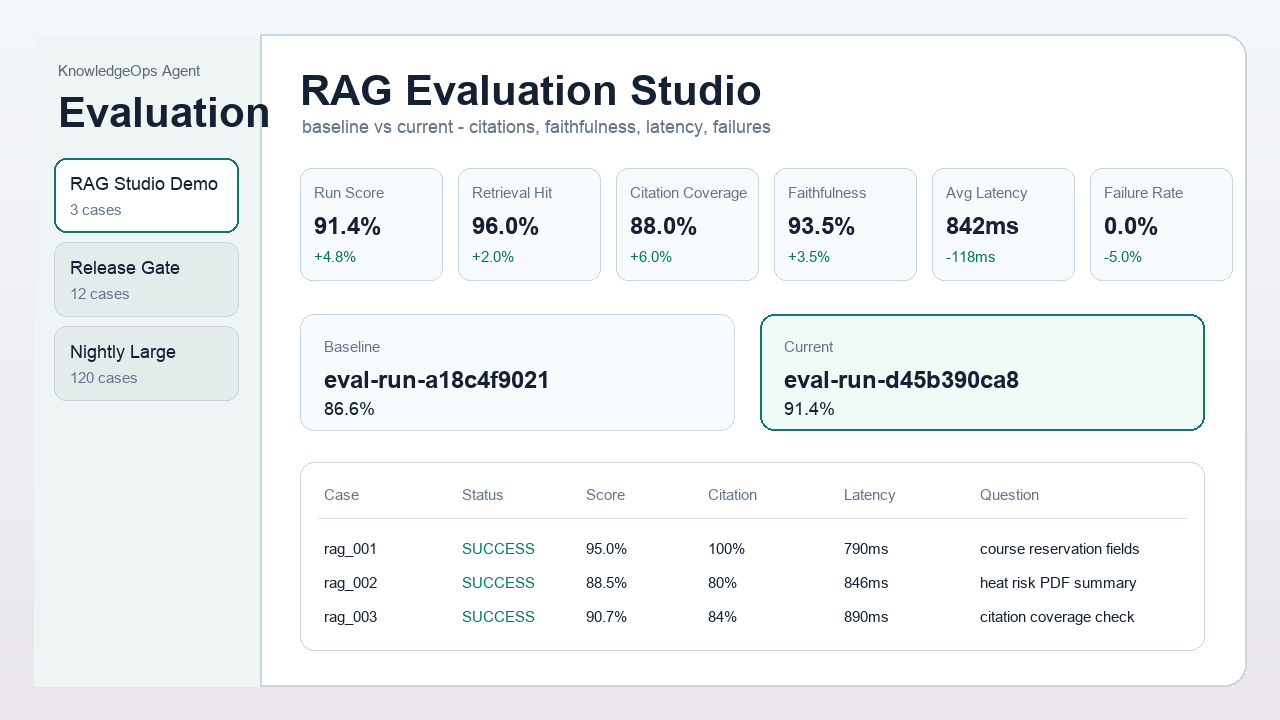
Task: Select the RAG Studio Demo suite
Action: [146, 195]
